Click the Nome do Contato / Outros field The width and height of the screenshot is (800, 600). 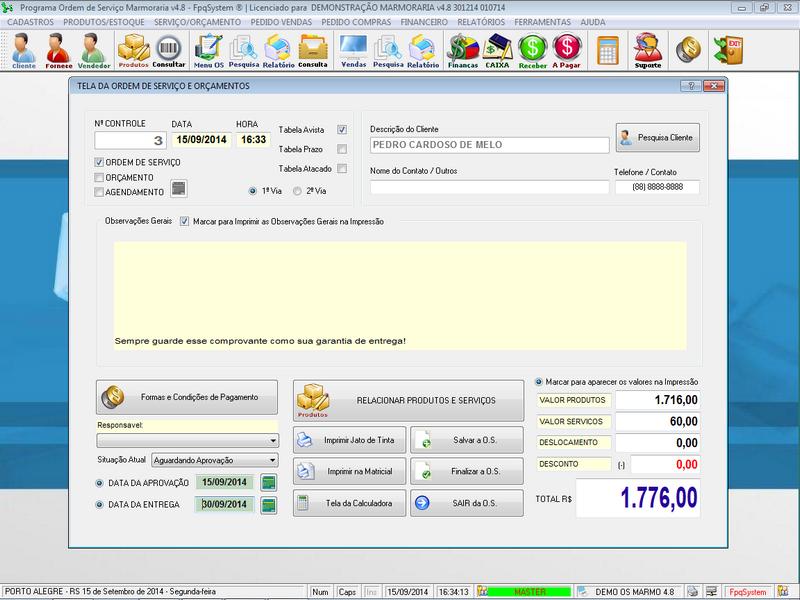[489, 187]
